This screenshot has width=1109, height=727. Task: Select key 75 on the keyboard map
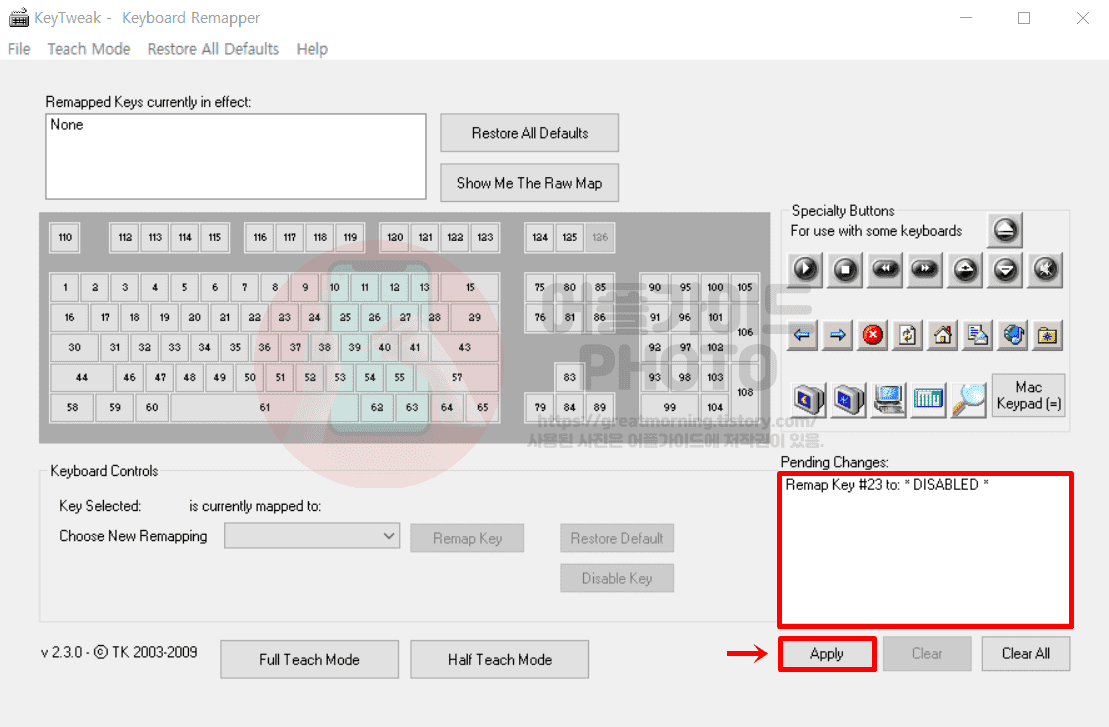[540, 288]
